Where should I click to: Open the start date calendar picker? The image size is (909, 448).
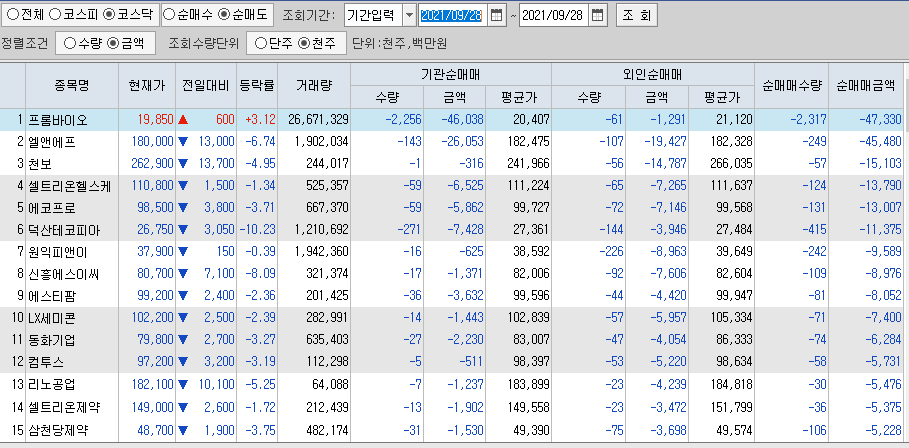point(496,16)
